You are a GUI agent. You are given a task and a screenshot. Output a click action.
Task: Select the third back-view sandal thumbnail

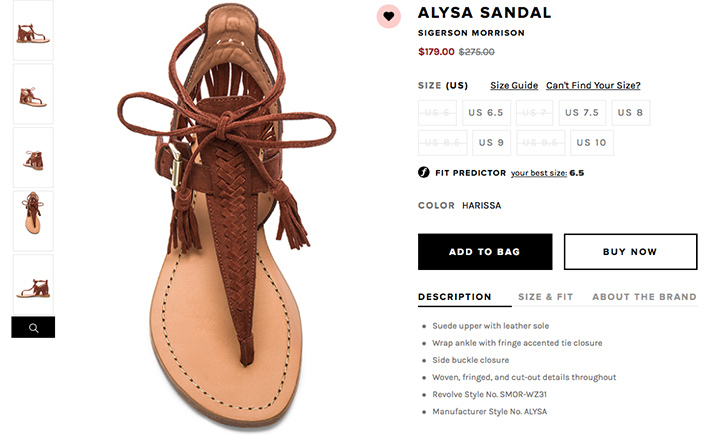pyautogui.click(x=33, y=157)
